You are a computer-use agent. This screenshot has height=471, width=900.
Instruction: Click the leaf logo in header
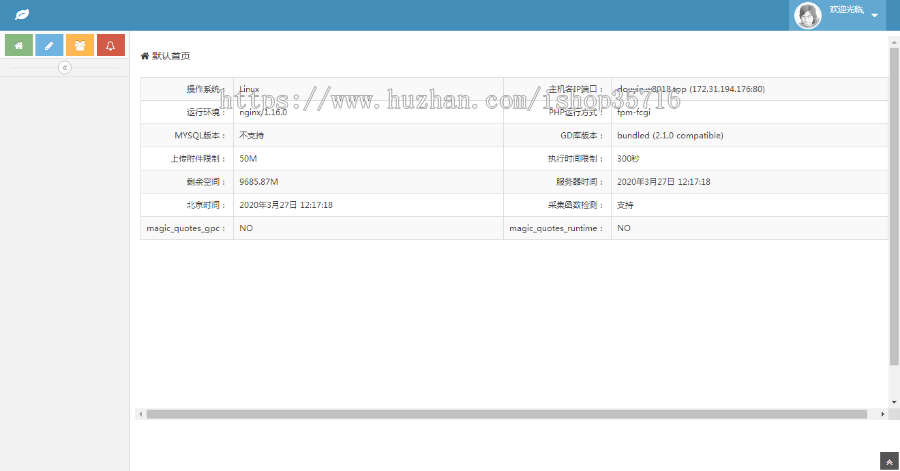tap(22, 14)
